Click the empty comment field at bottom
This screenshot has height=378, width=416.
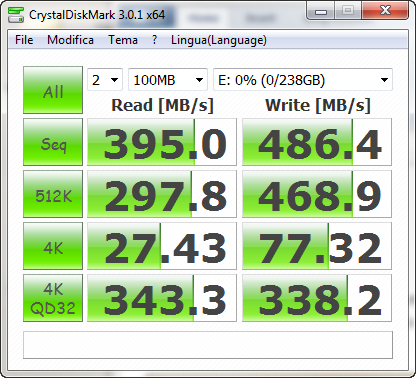pos(208,345)
